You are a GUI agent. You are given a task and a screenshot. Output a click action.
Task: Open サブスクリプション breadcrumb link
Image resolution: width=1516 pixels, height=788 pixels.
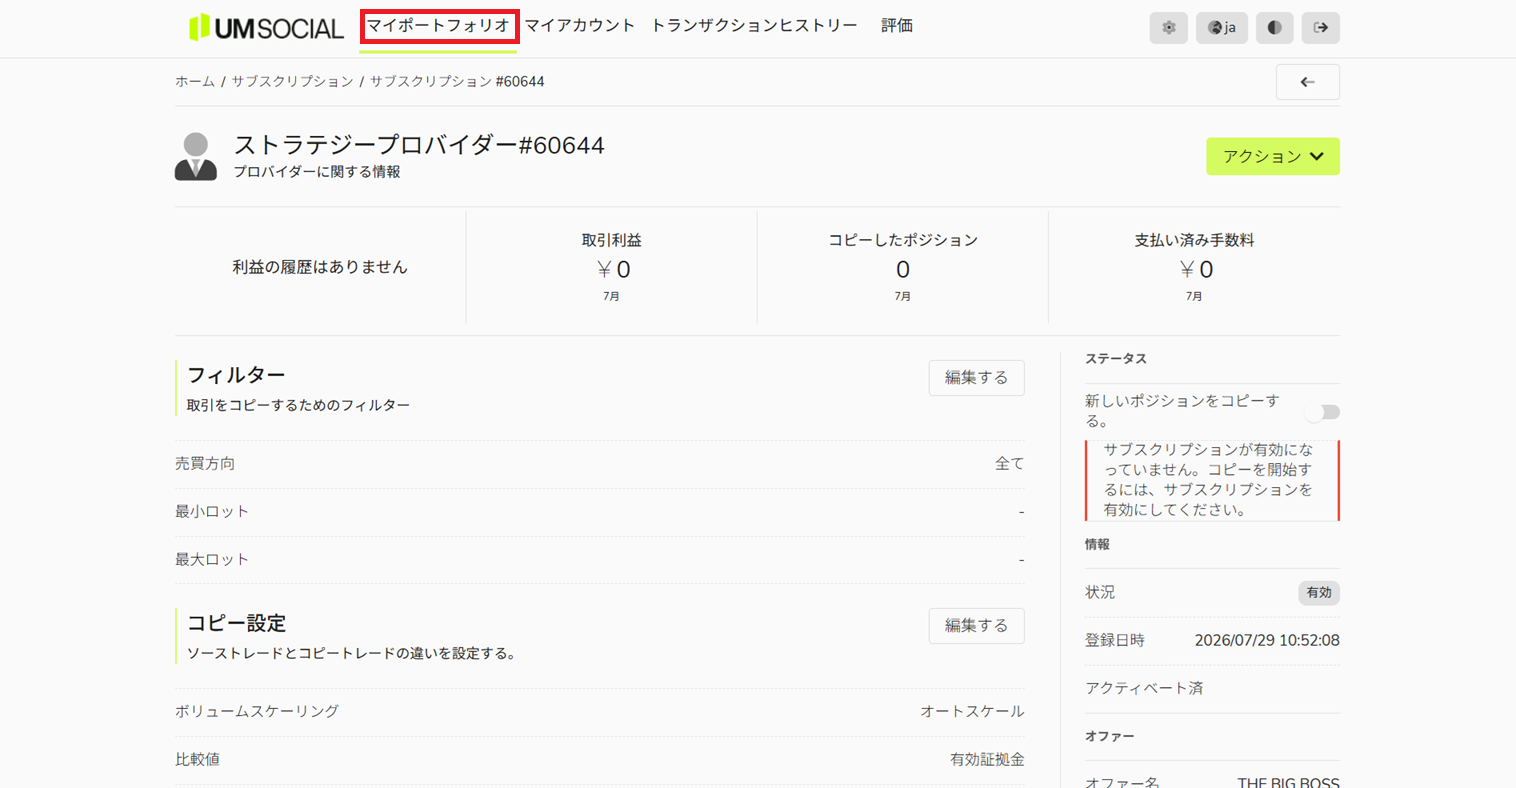[x=293, y=81]
